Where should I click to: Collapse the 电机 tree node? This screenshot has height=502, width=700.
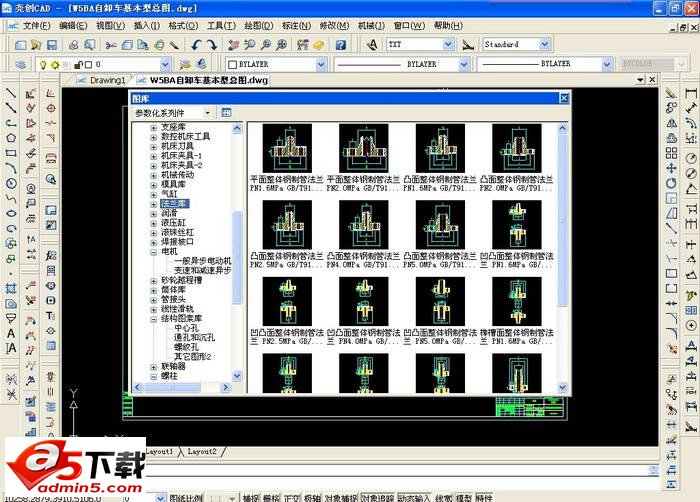pos(153,252)
